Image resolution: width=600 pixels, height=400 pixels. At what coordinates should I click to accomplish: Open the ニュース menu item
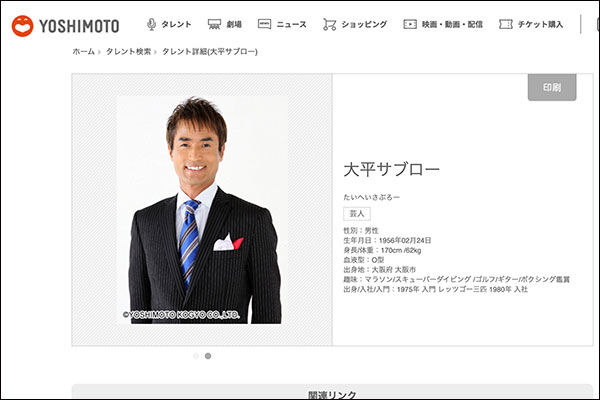(x=291, y=24)
